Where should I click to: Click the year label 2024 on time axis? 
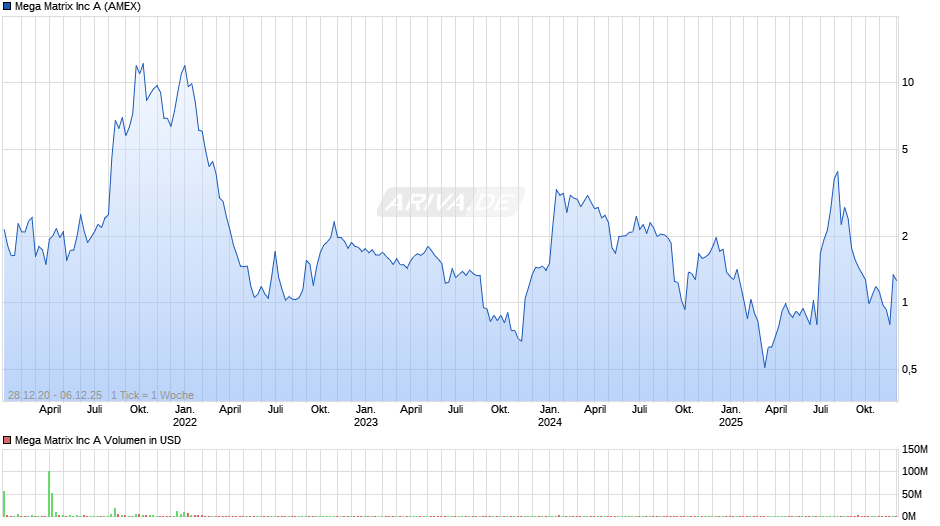[550, 422]
